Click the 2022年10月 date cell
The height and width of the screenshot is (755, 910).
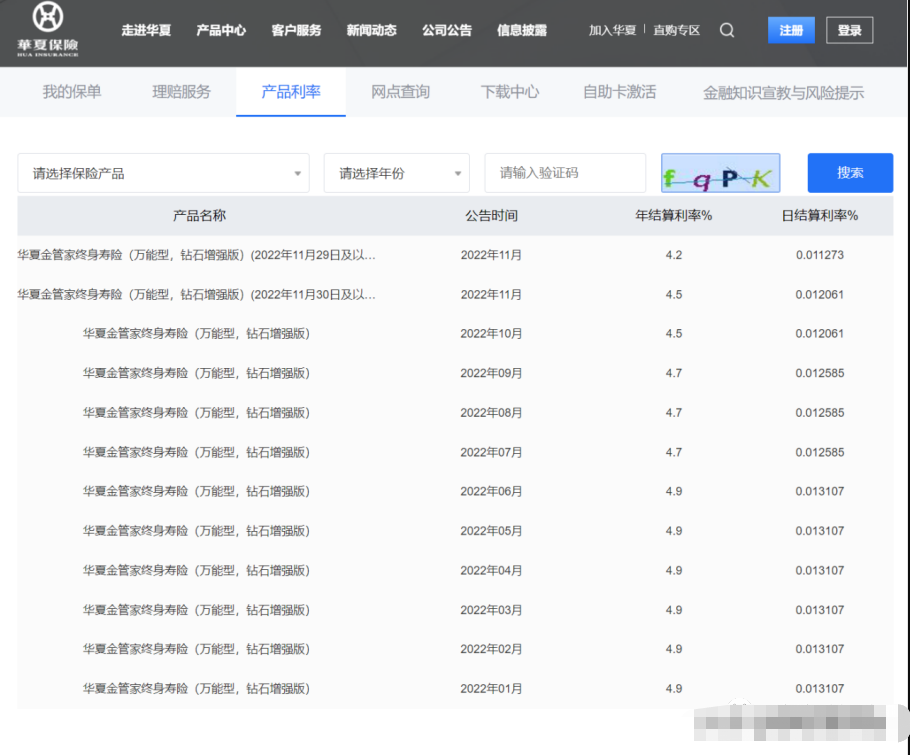[x=491, y=334]
